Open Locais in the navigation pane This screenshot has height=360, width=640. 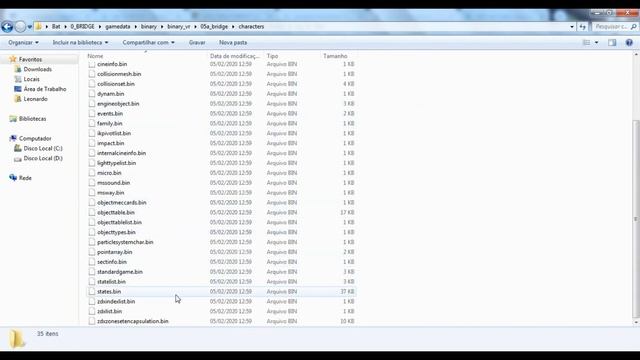pyautogui.click(x=31, y=79)
